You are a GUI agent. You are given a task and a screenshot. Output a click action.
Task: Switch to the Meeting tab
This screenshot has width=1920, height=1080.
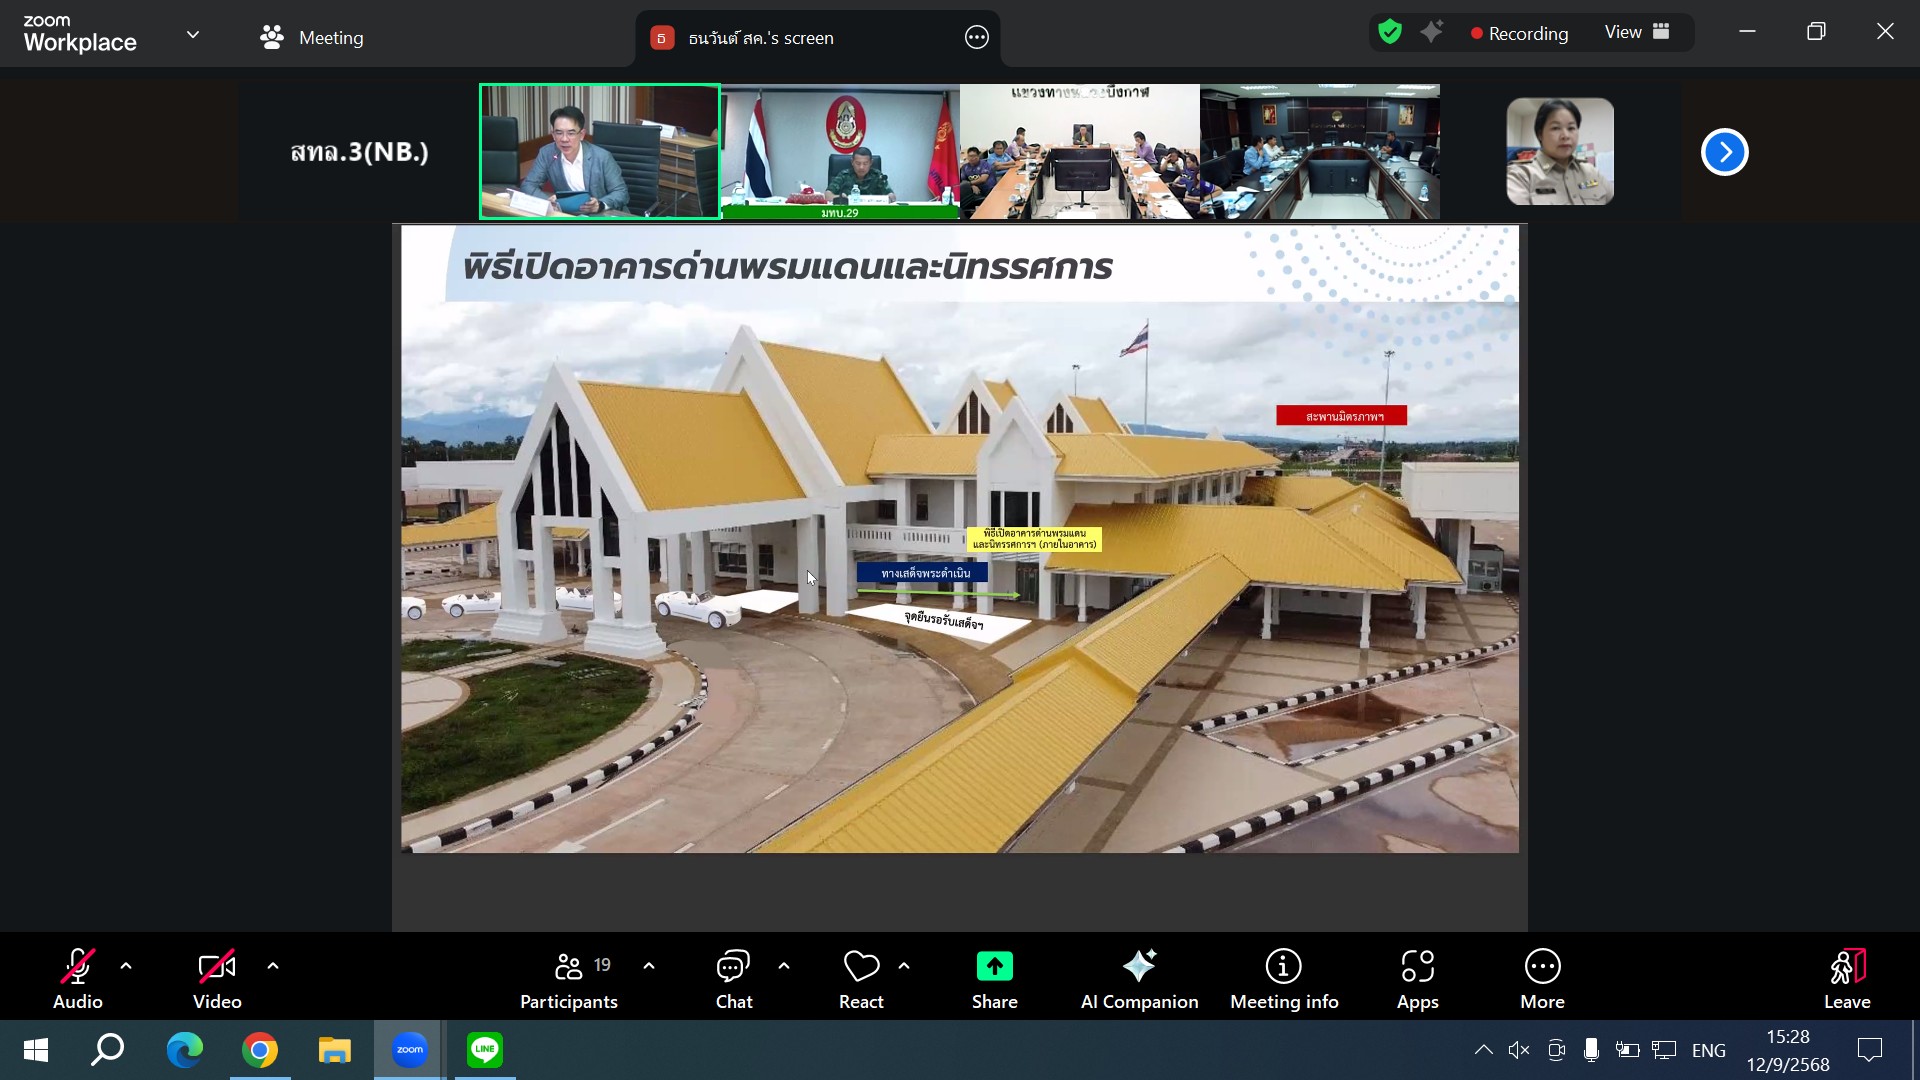[312, 38]
